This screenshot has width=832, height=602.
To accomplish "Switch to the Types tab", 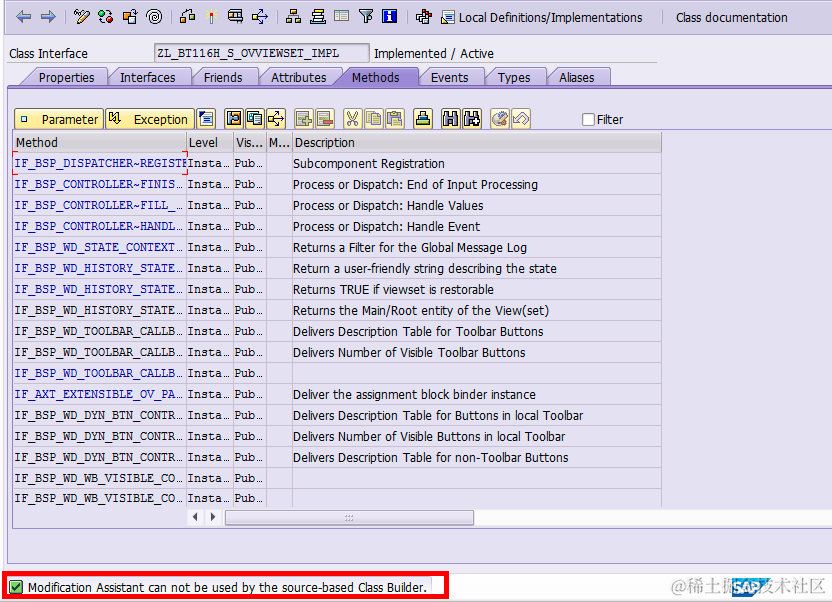I will (514, 77).
